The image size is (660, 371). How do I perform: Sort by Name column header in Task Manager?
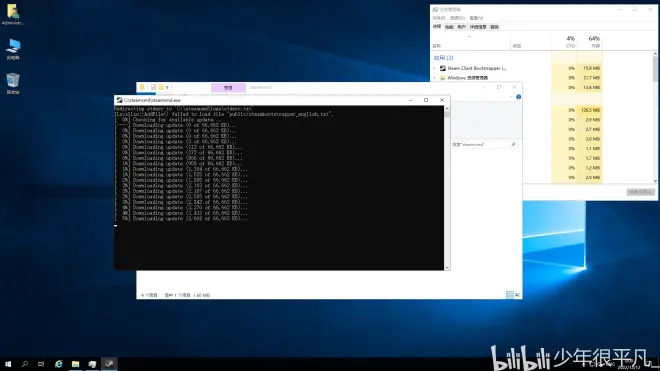click(x=436, y=46)
